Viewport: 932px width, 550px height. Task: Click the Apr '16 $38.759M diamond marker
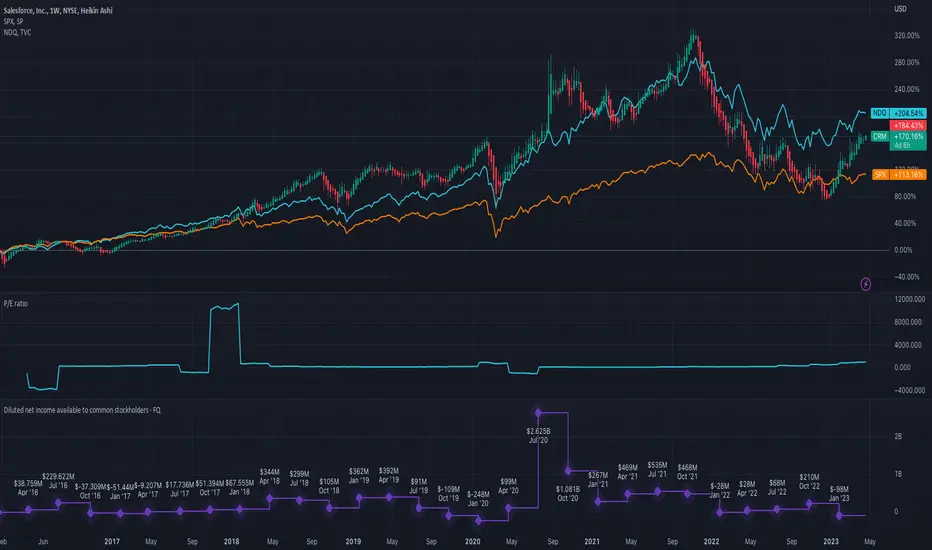(x=29, y=510)
